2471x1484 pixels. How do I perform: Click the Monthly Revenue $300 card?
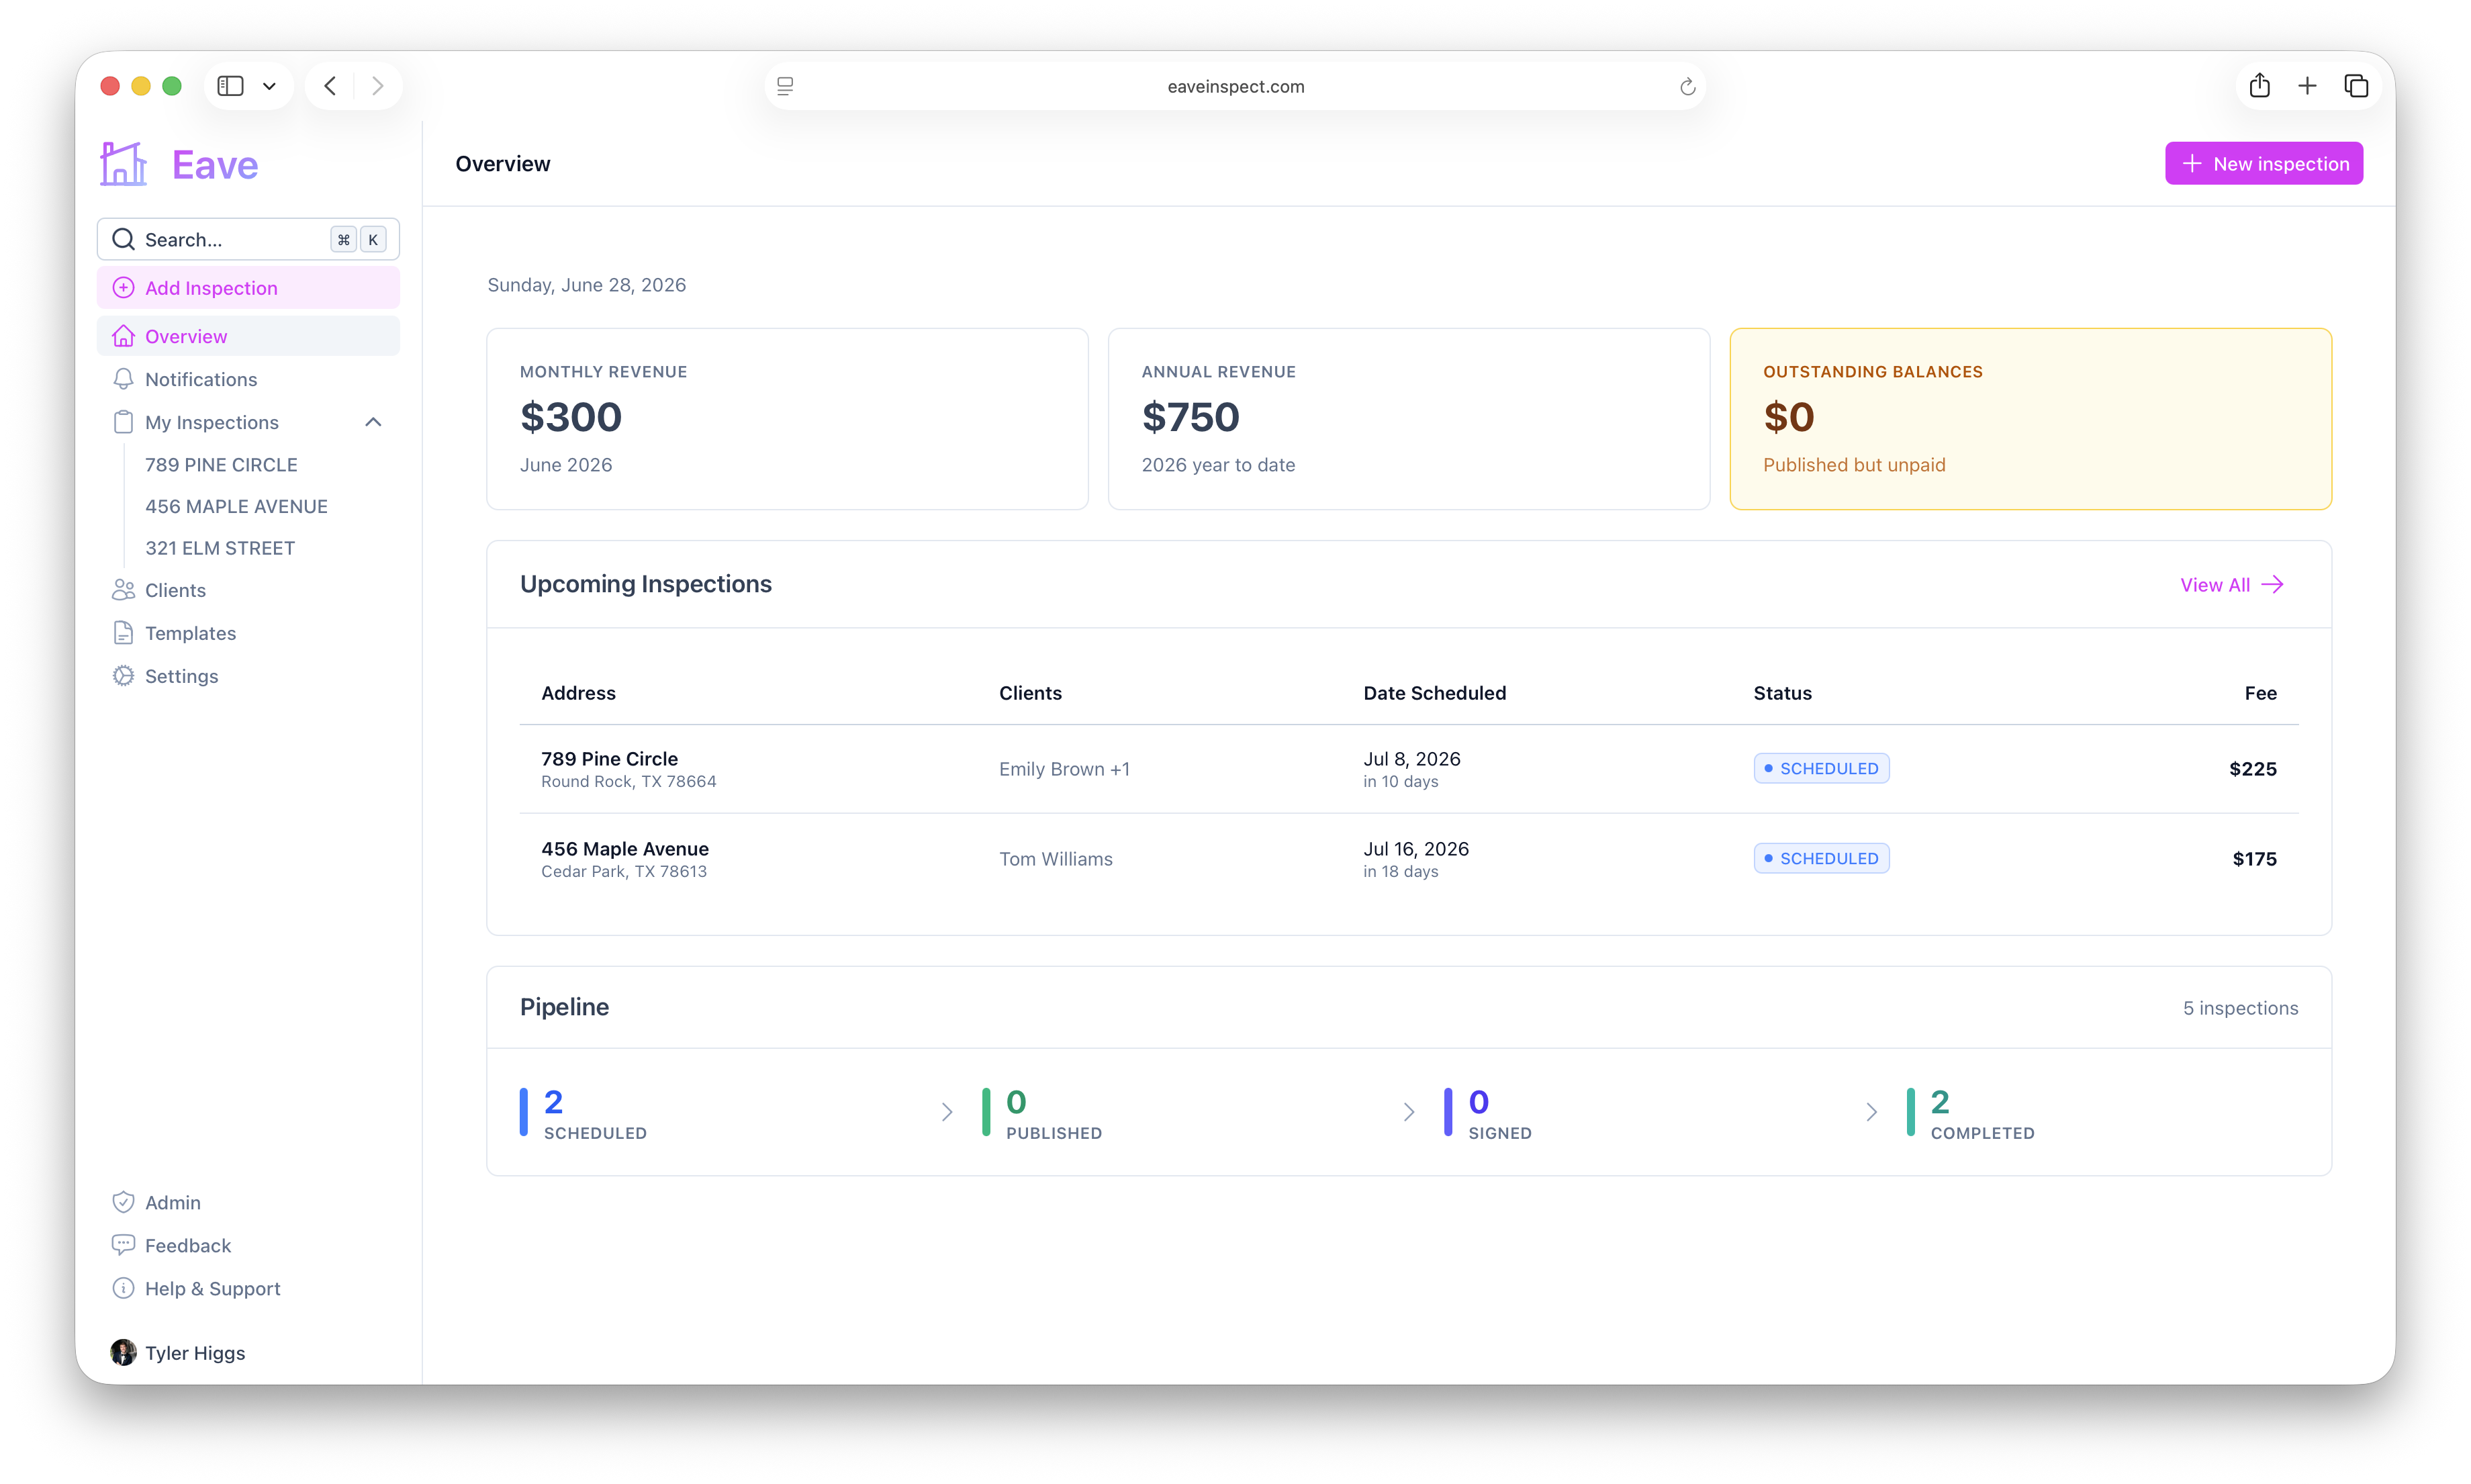coord(787,419)
